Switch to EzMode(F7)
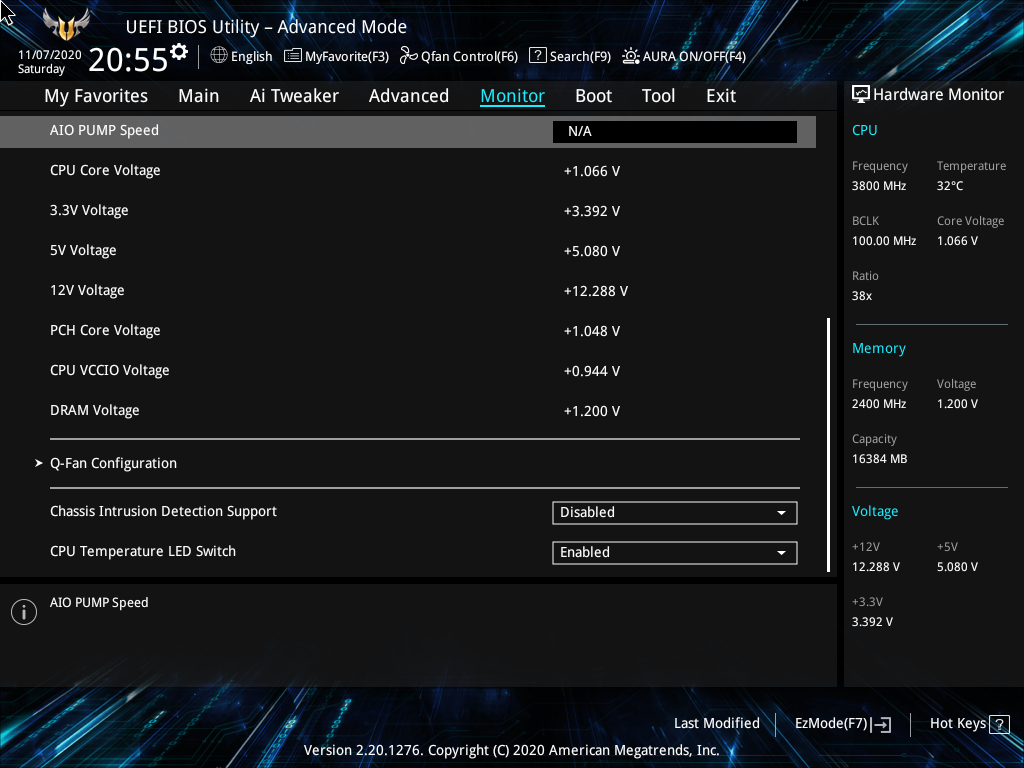 (842, 724)
